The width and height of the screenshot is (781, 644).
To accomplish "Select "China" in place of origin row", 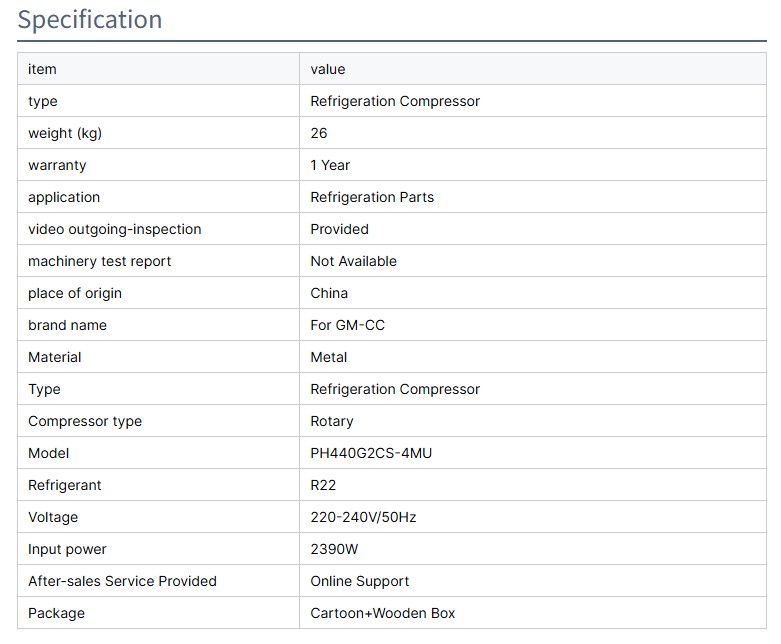I will tap(330, 293).
